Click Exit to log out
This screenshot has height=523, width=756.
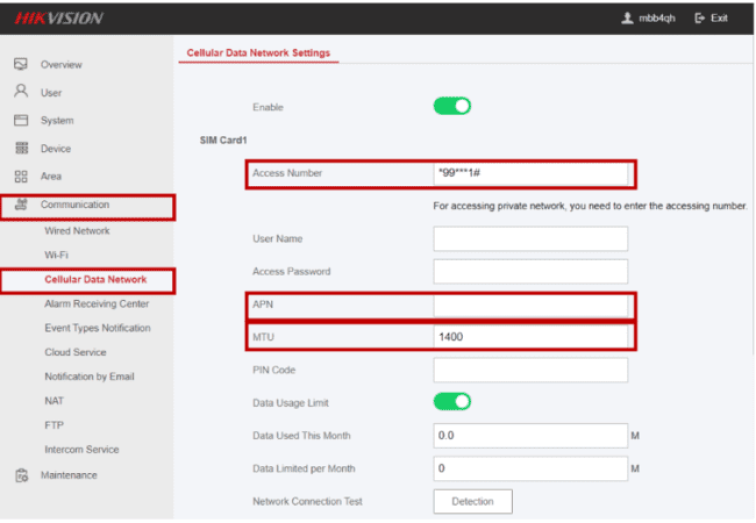(x=711, y=18)
